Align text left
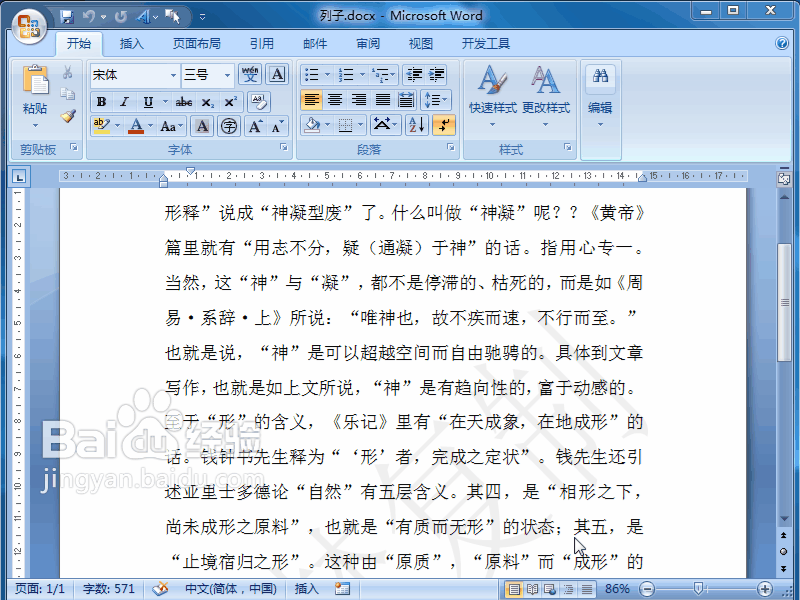The width and height of the screenshot is (800, 600). click(x=311, y=100)
